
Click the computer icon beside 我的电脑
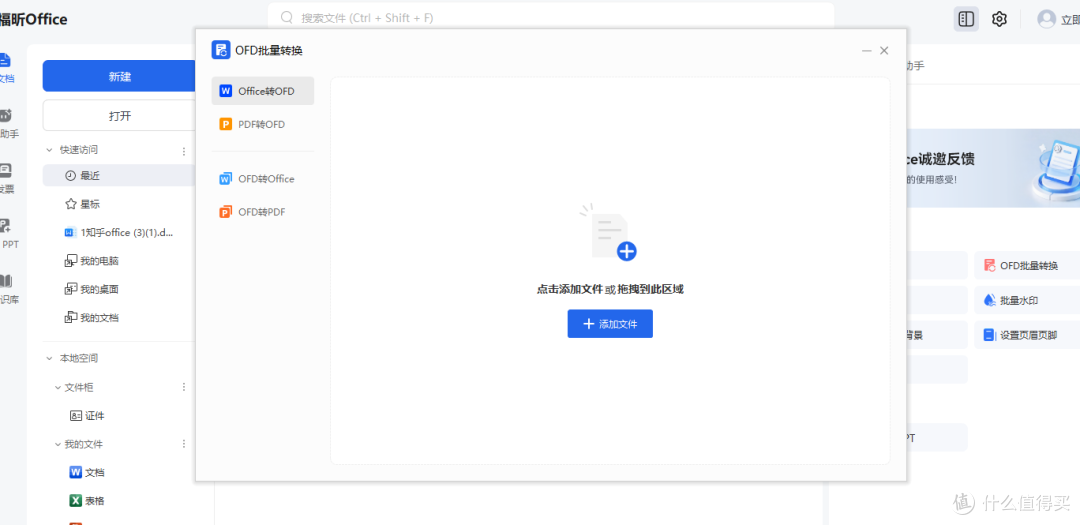point(70,261)
